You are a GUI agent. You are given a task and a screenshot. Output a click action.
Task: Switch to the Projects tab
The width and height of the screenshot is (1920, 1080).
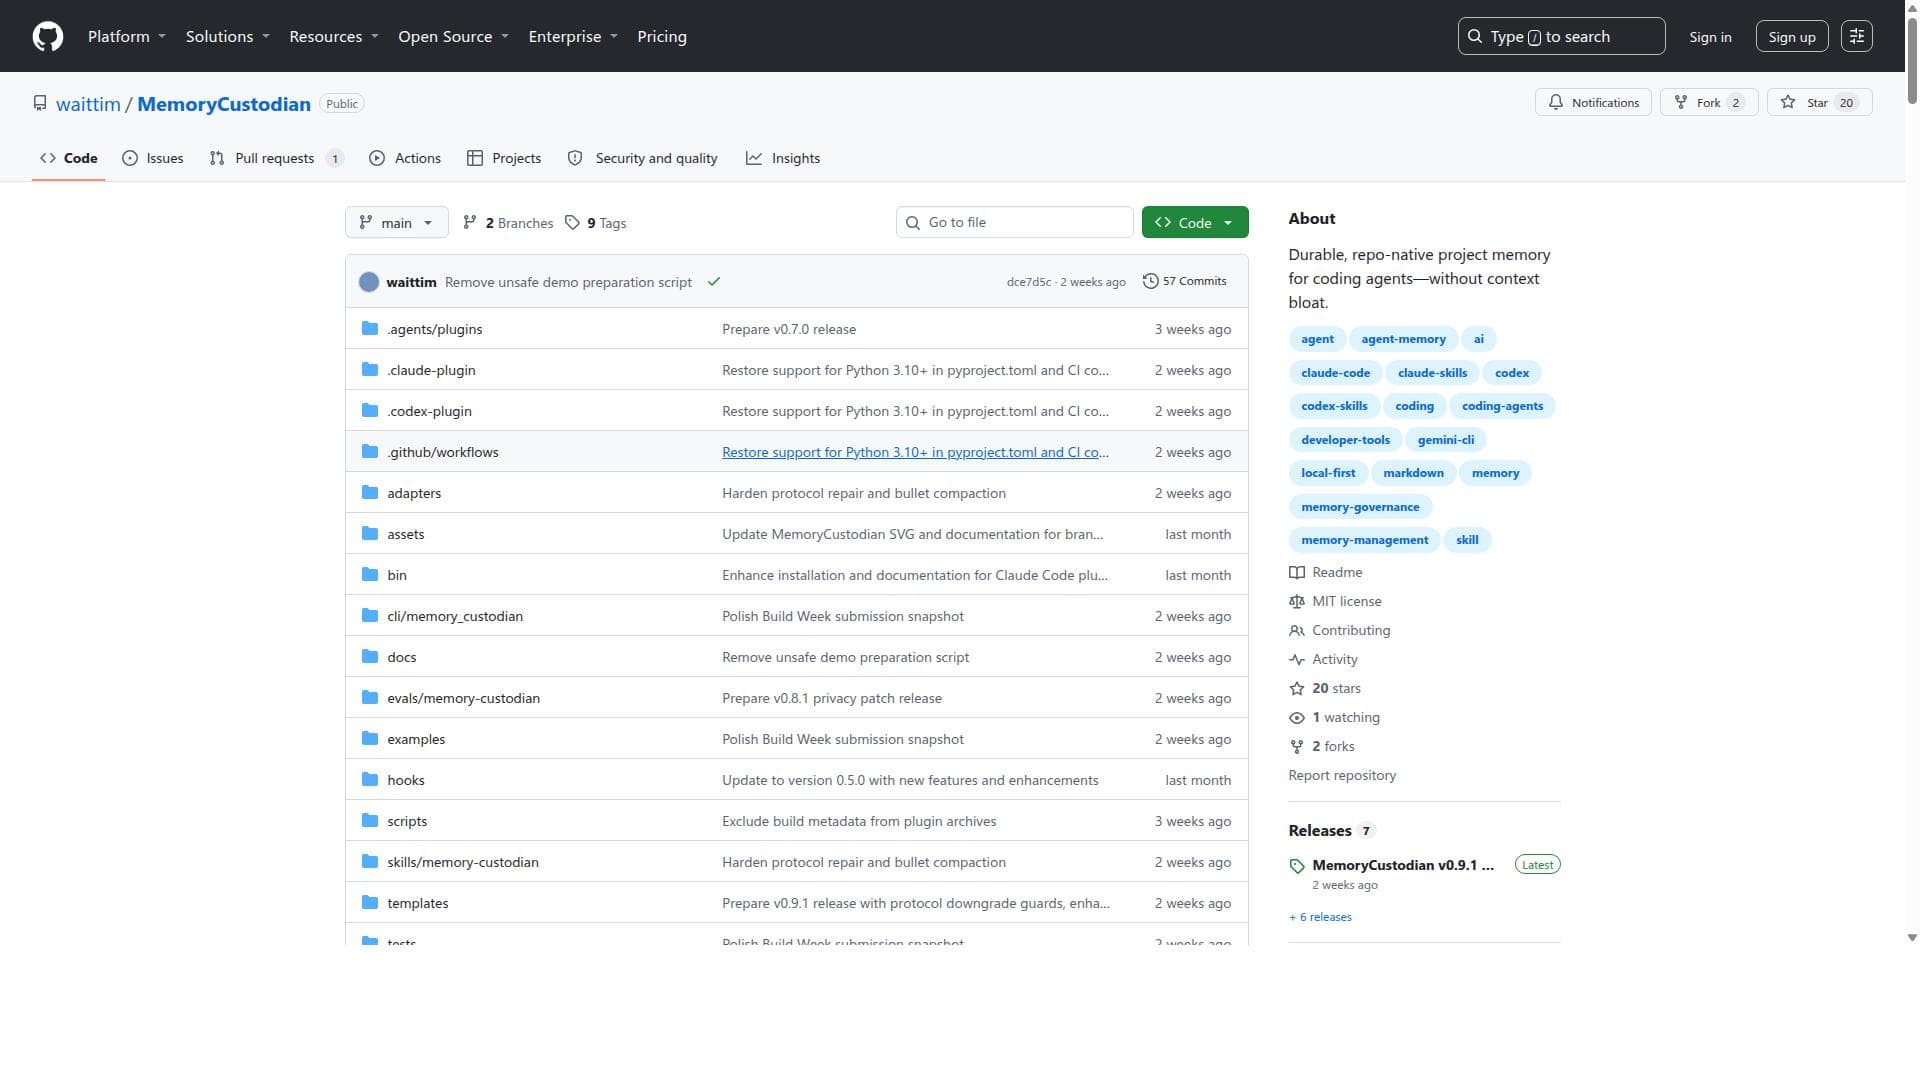click(504, 158)
